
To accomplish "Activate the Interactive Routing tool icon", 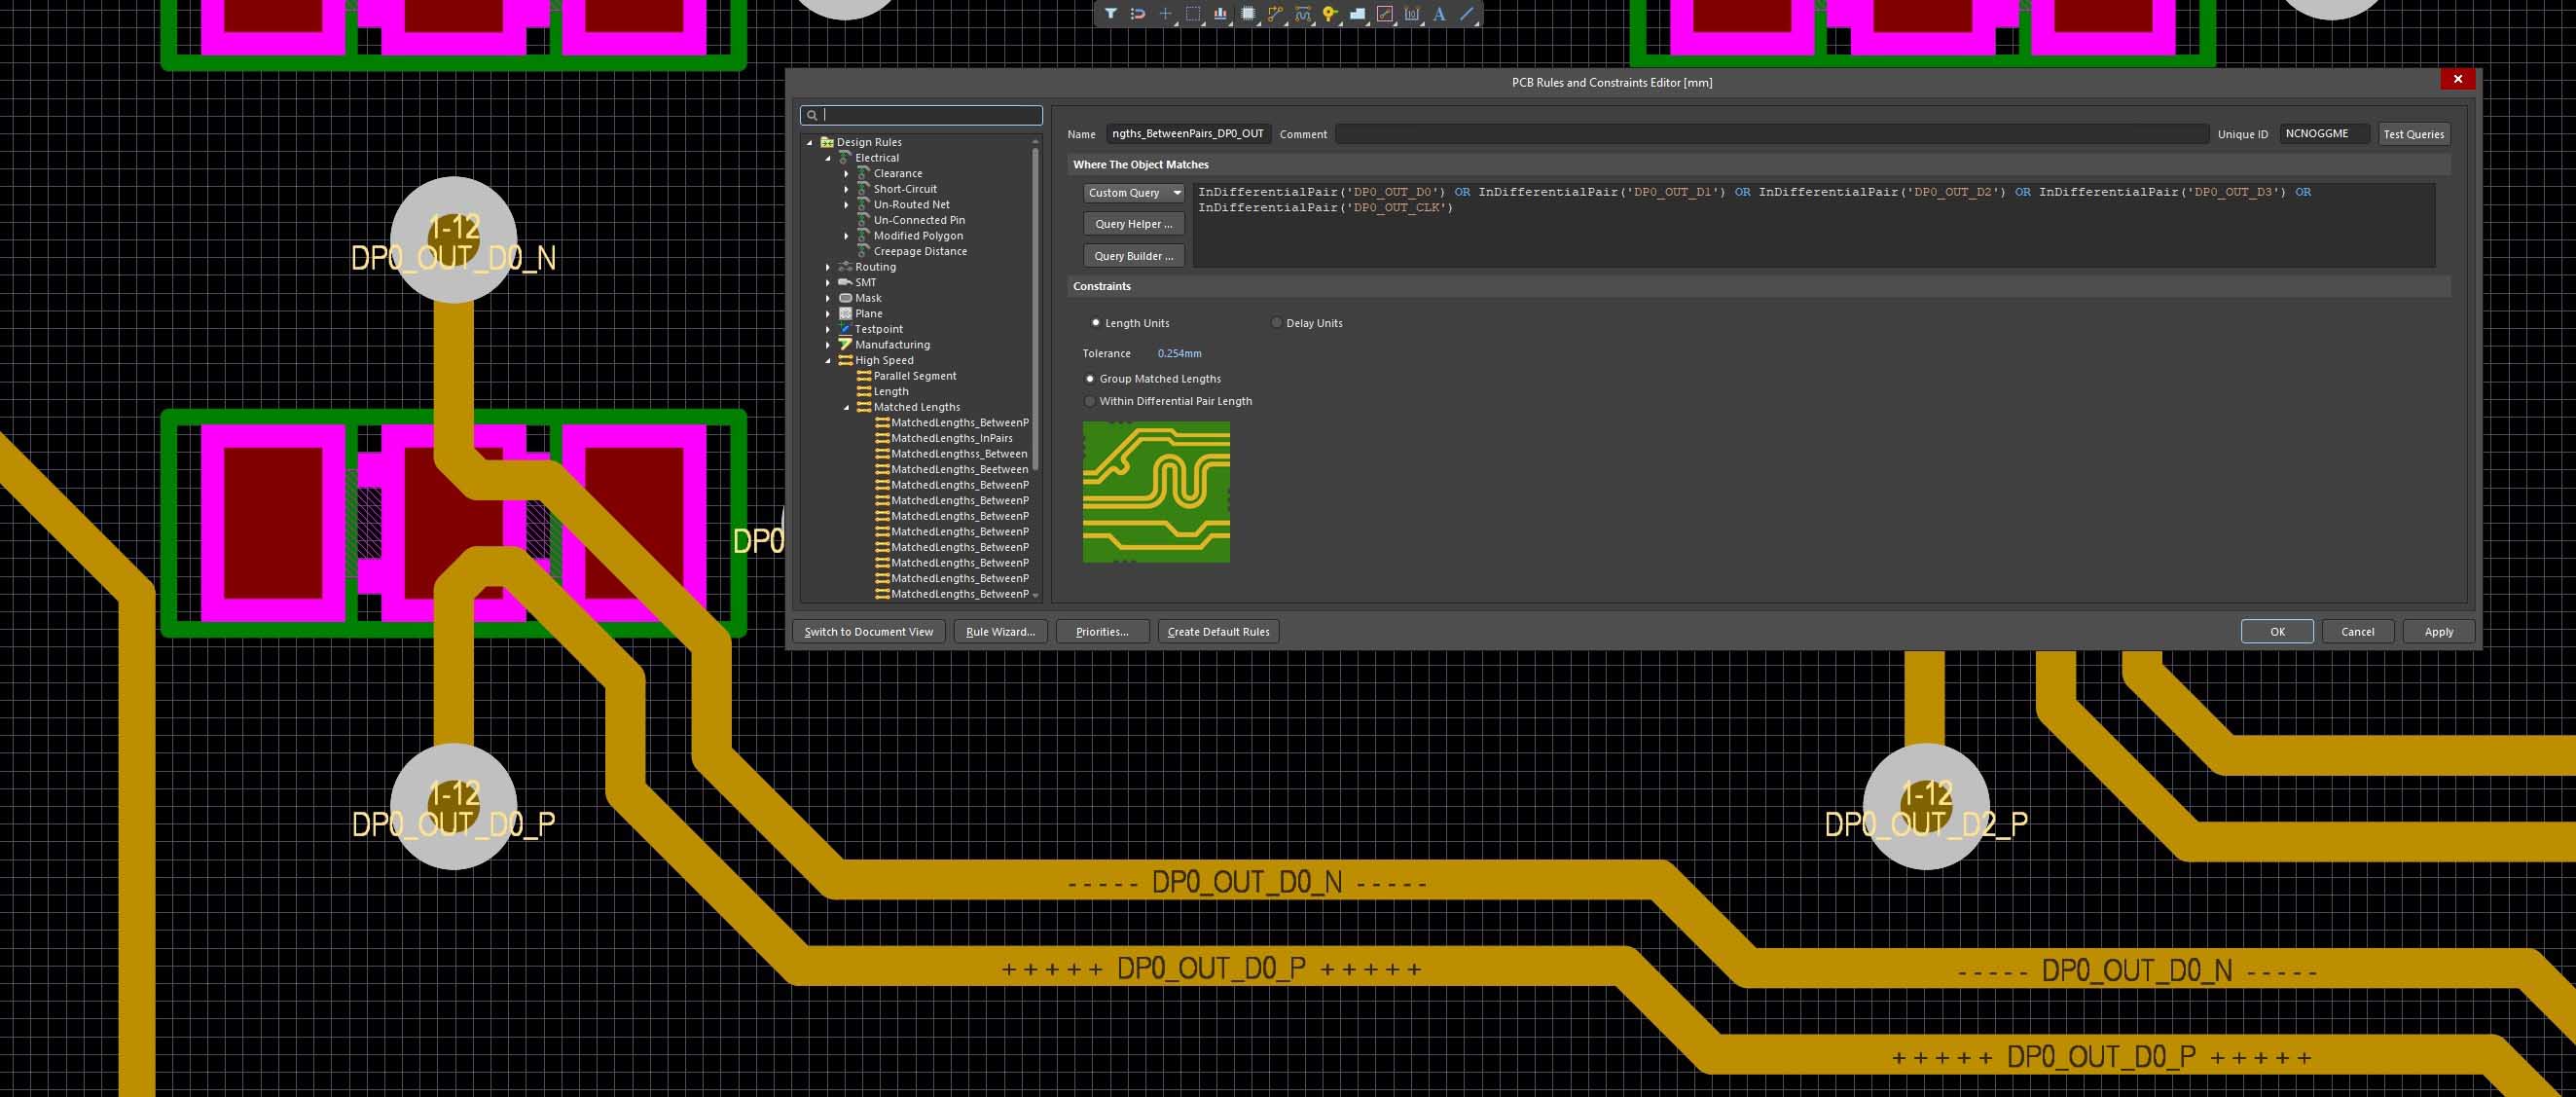I will click(x=1275, y=14).
